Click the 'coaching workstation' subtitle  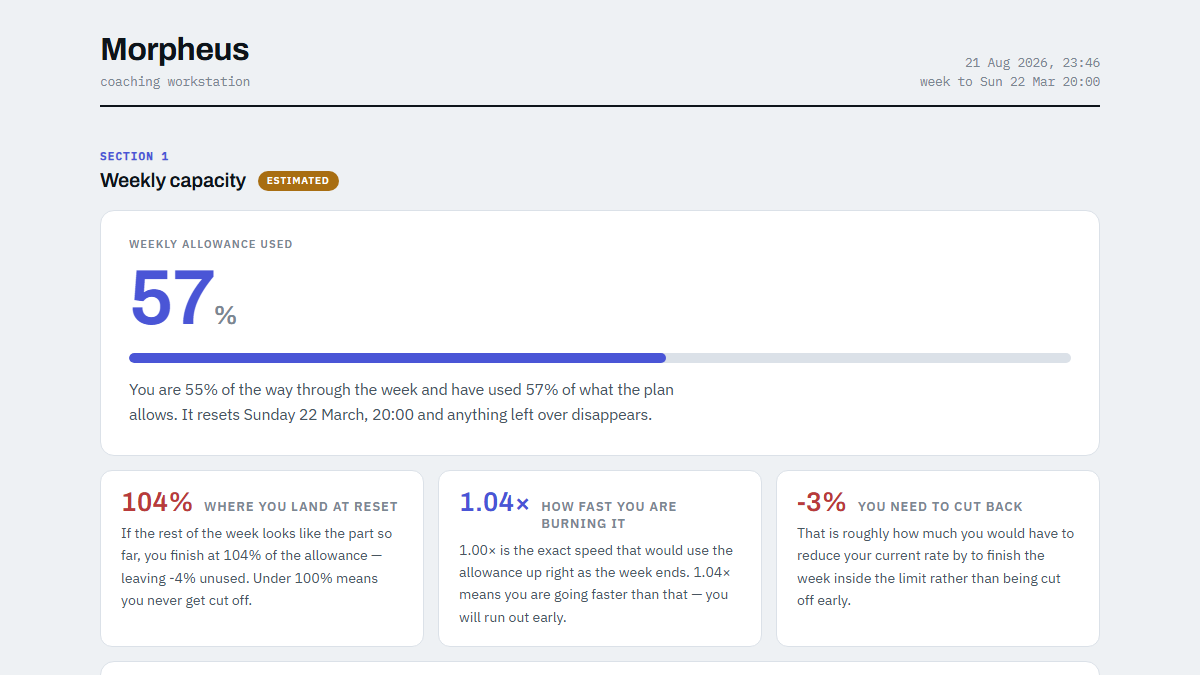pyautogui.click(x=175, y=82)
